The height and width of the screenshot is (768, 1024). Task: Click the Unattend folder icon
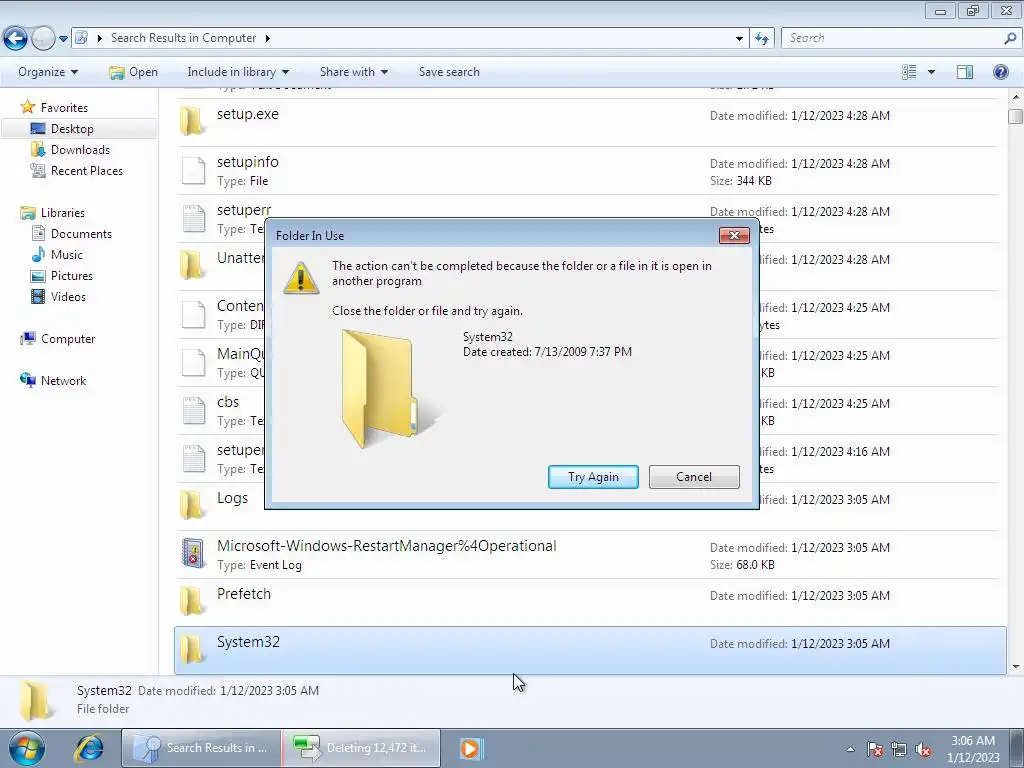pos(193,265)
